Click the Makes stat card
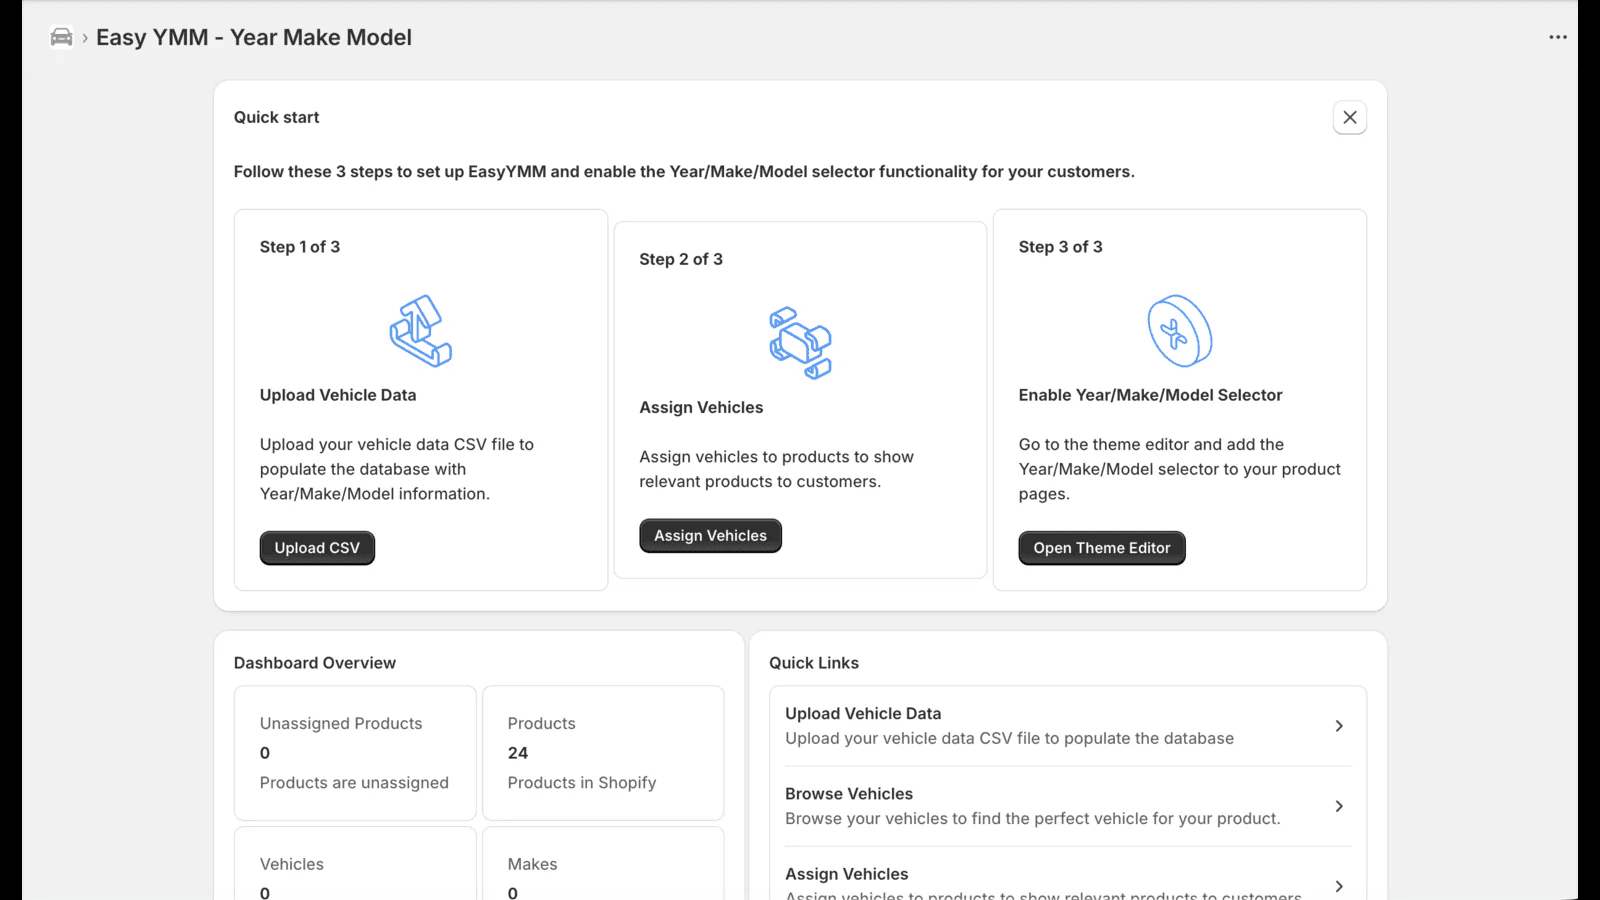 [x=603, y=870]
